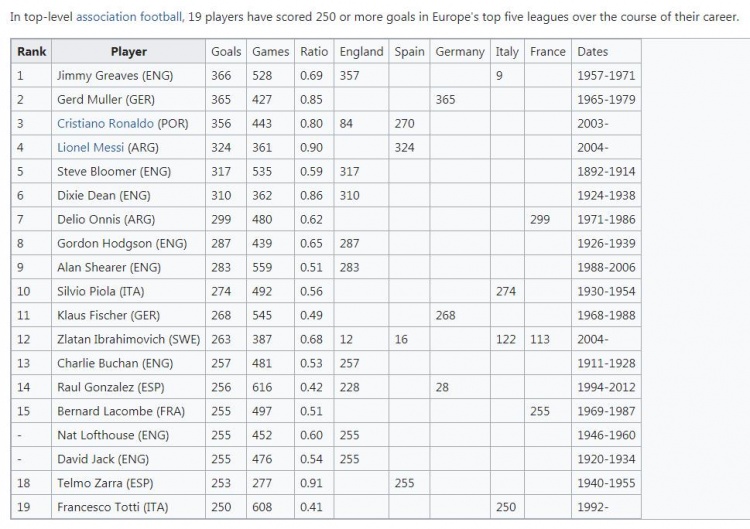Image resolution: width=750 pixels, height=529 pixels.
Task: Open the Lionel Messi player link
Action: click(90, 147)
